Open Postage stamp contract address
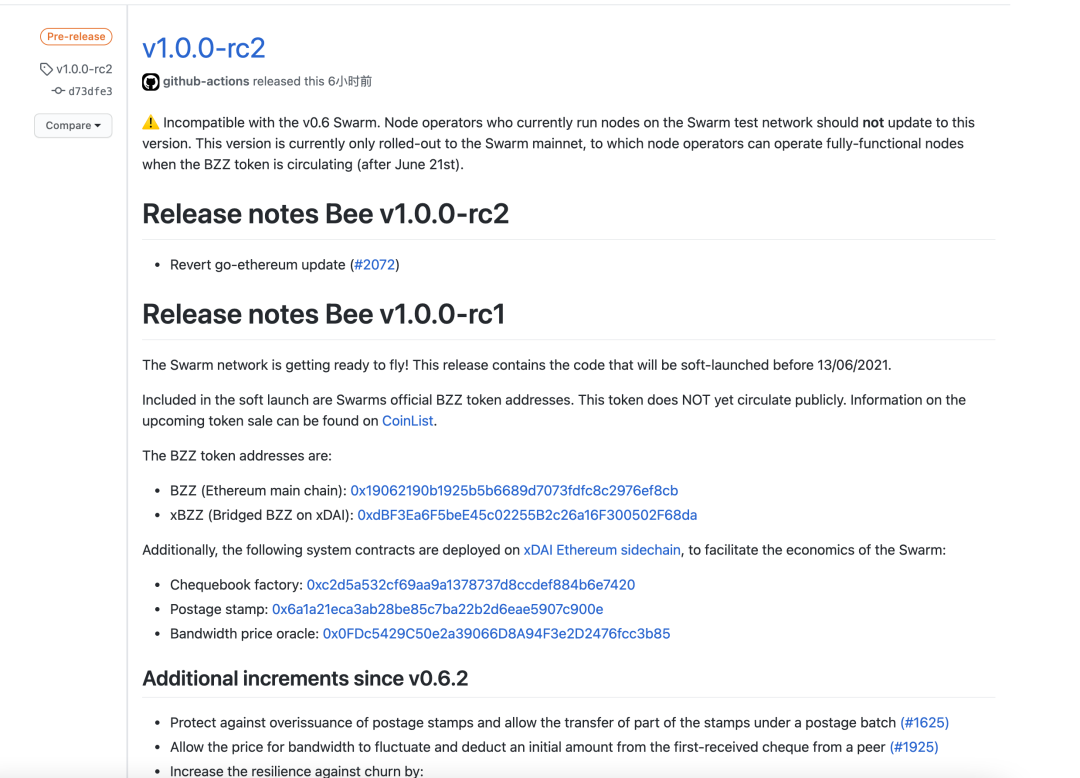1080x778 pixels. 437,609
